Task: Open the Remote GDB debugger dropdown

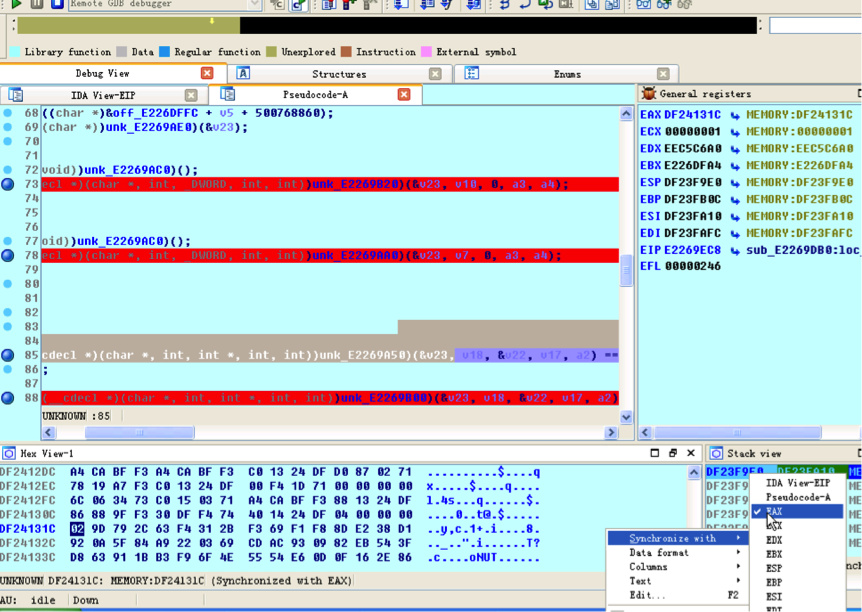Action: click(x=254, y=4)
